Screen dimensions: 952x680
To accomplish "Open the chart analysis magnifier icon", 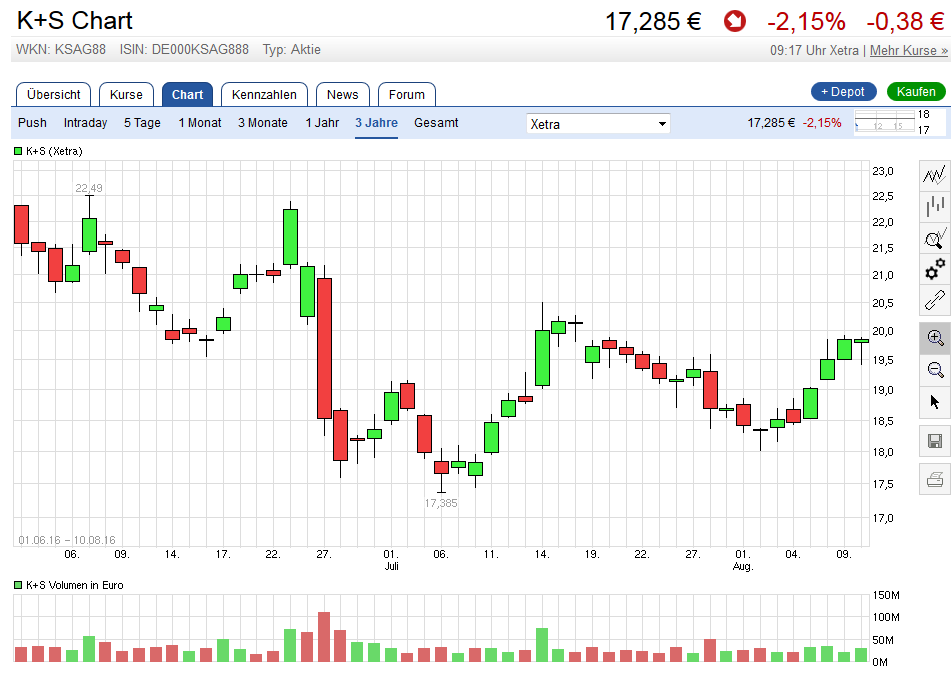I will (934, 238).
